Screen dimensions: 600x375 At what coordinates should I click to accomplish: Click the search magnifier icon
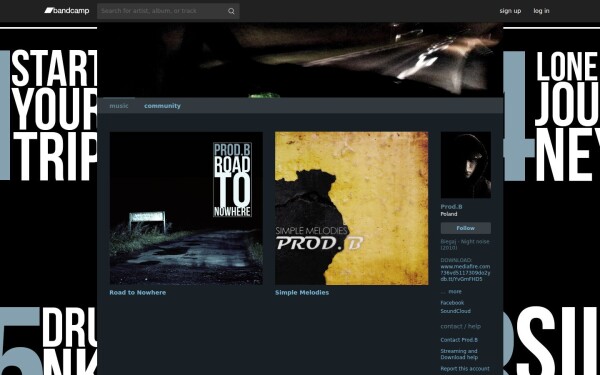coord(231,11)
